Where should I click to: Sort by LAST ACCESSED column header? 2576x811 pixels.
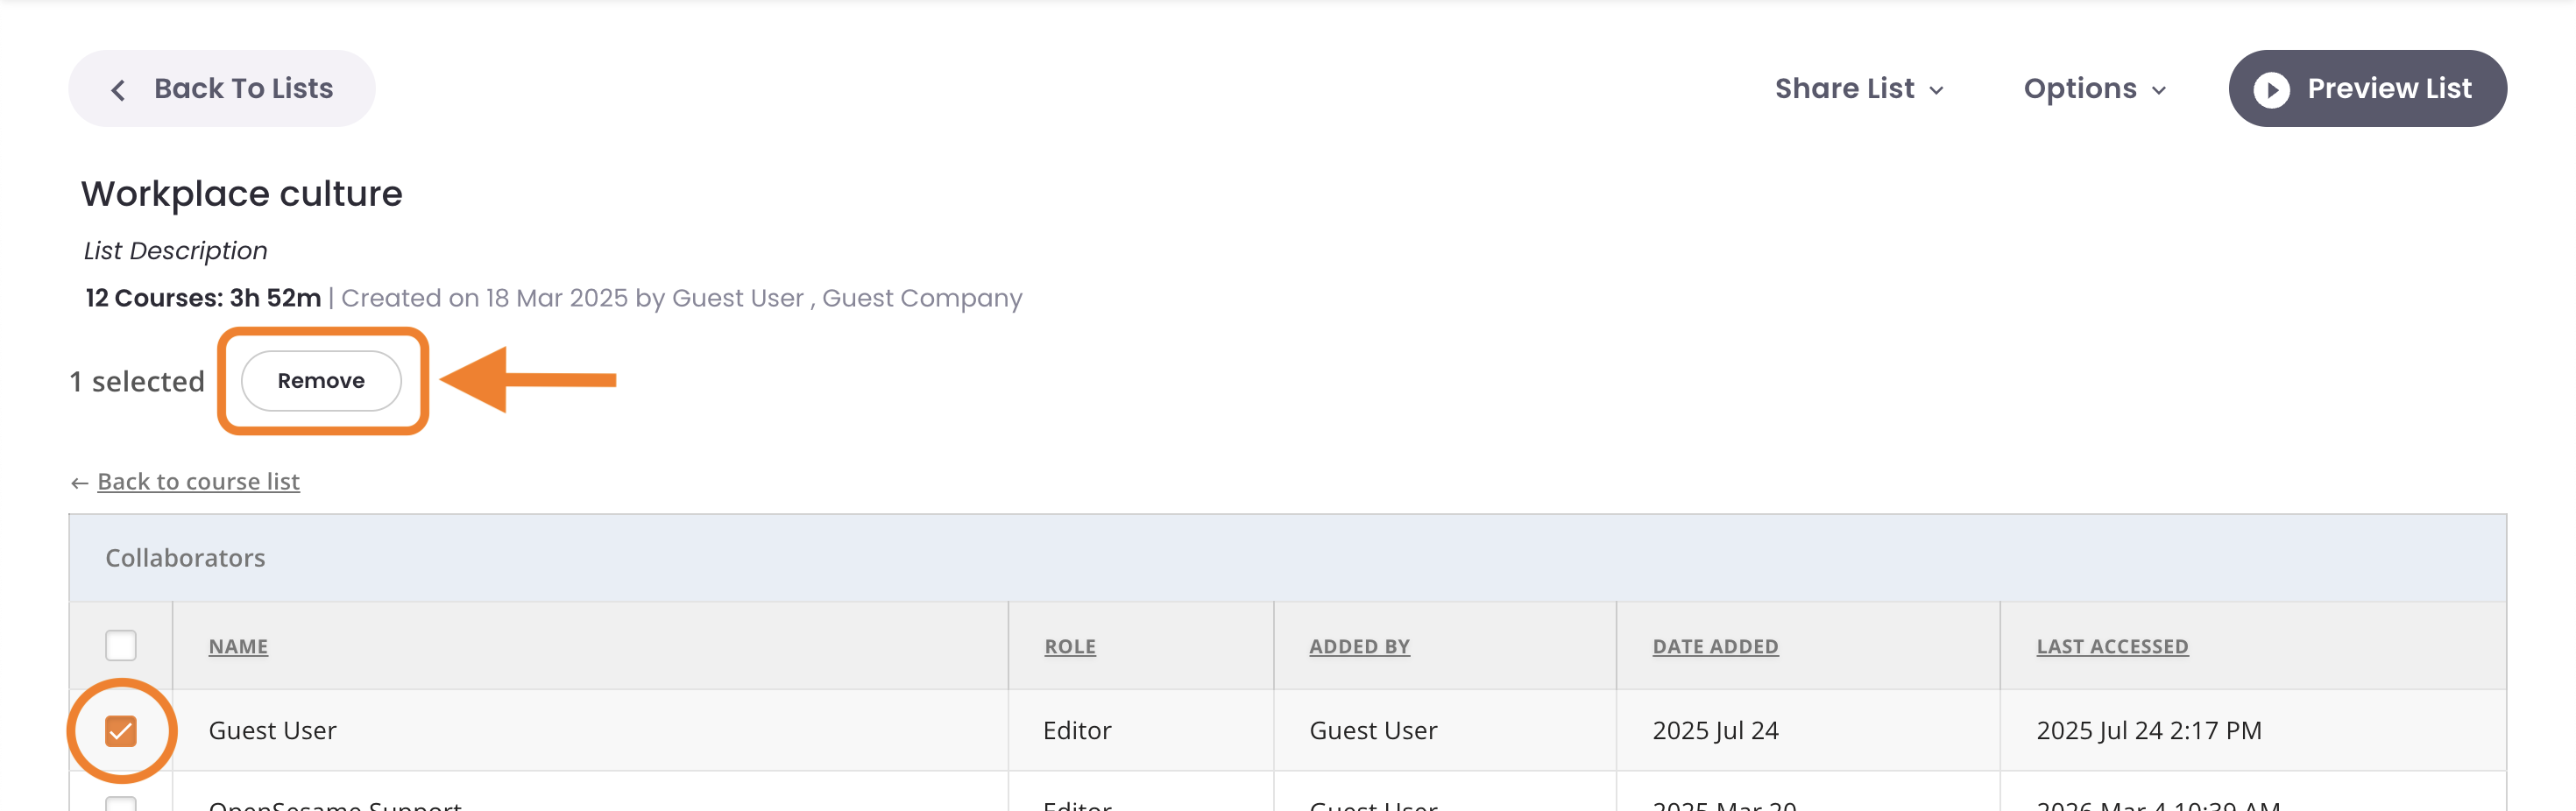click(2112, 646)
